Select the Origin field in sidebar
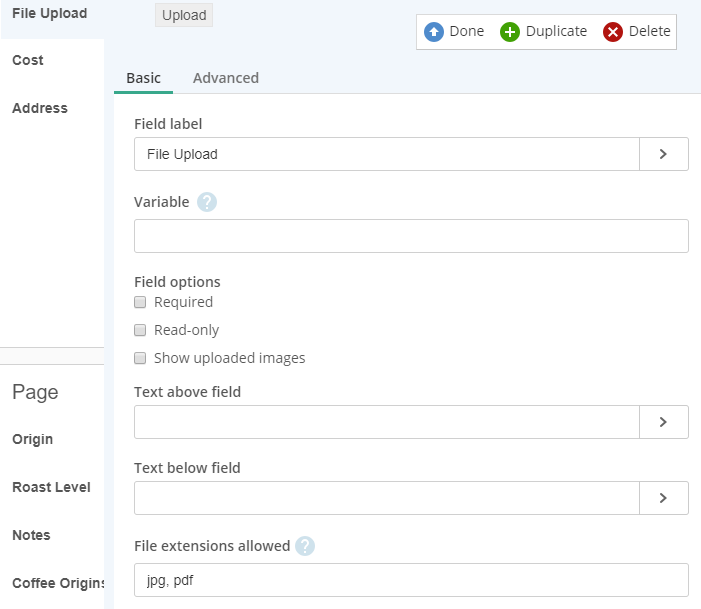This screenshot has width=701, height=609. click(x=33, y=440)
